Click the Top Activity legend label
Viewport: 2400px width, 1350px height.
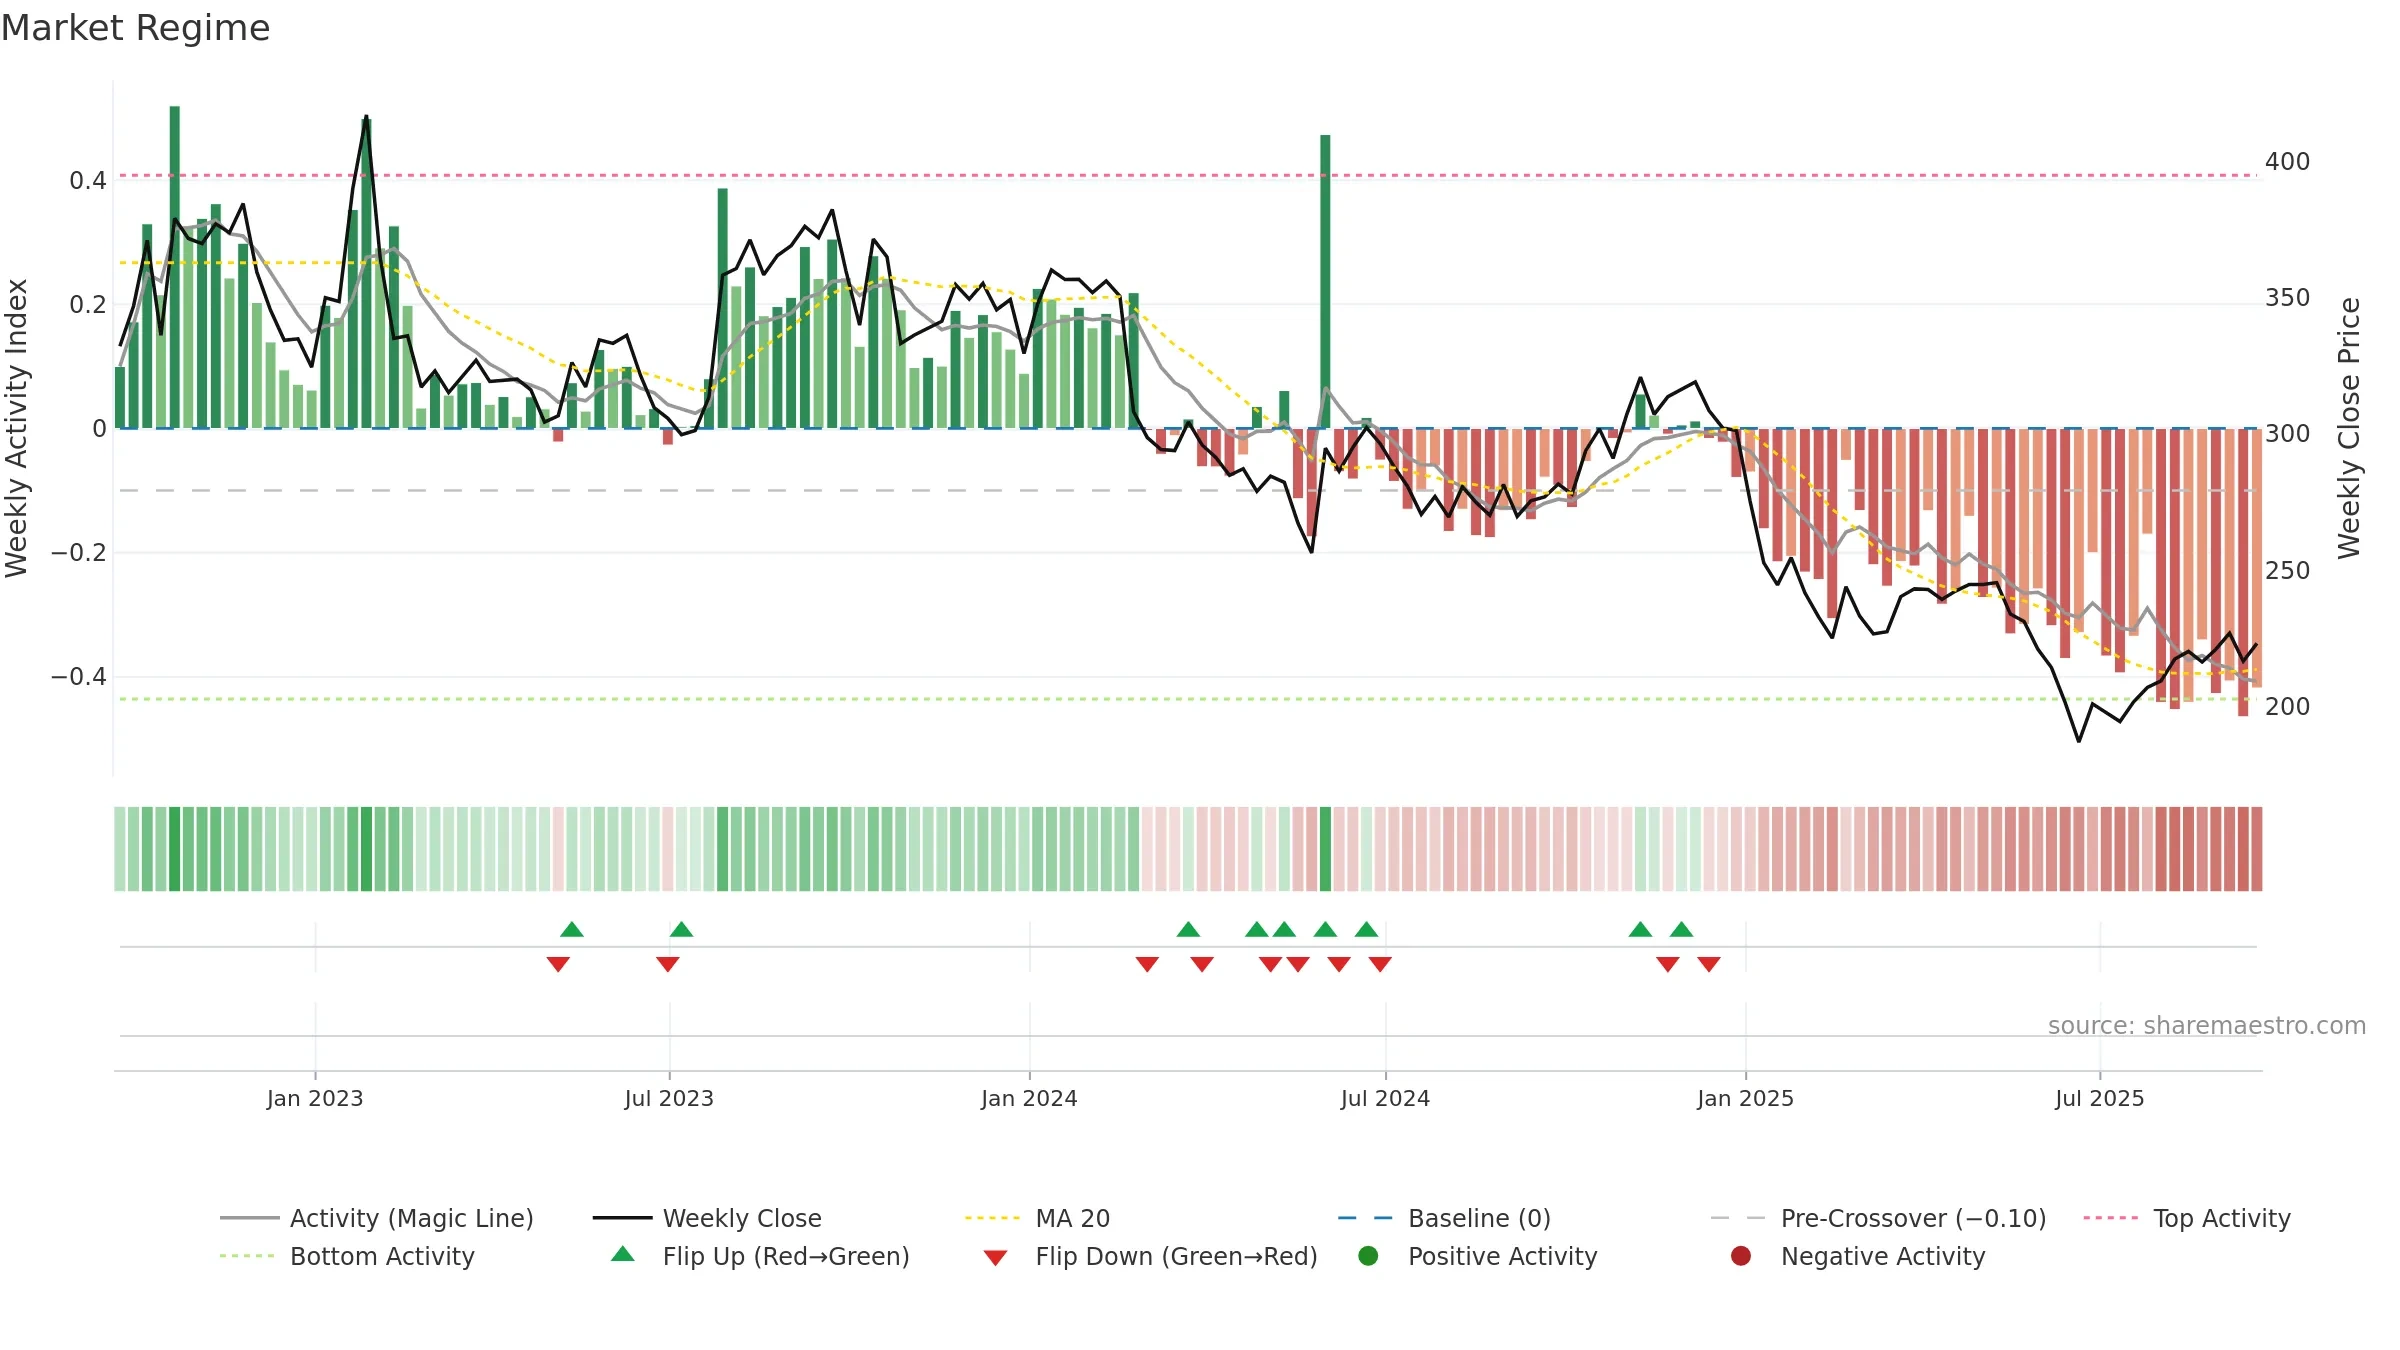(2221, 1218)
